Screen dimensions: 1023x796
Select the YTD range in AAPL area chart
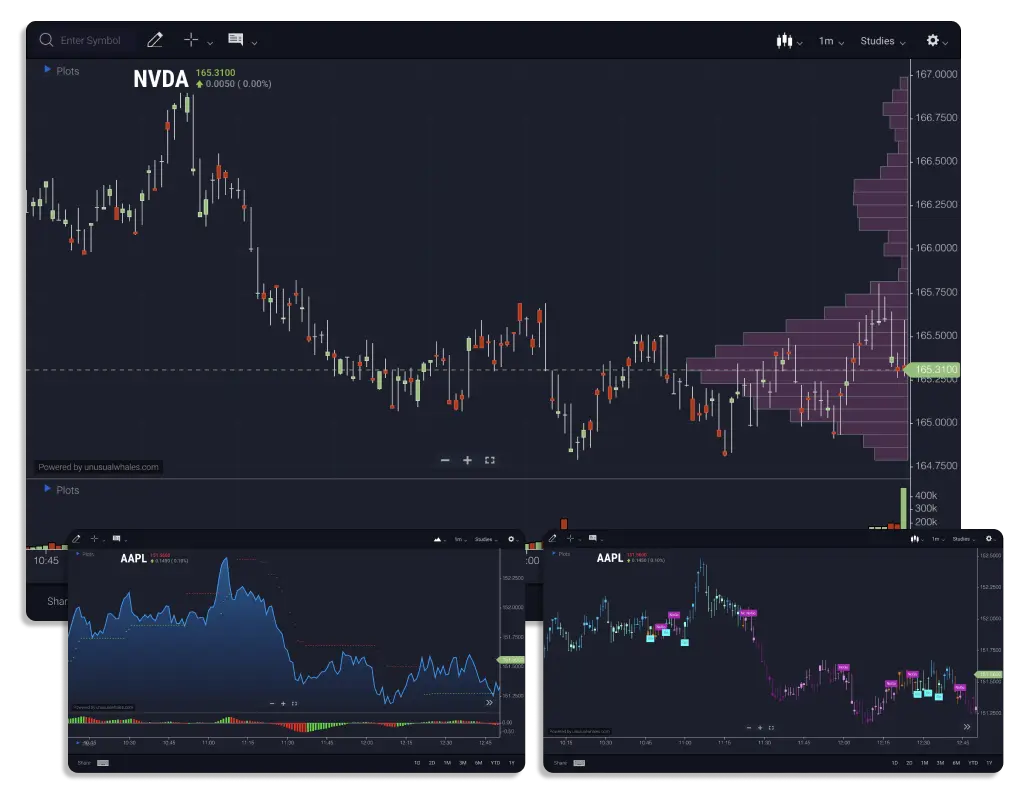[x=495, y=763]
